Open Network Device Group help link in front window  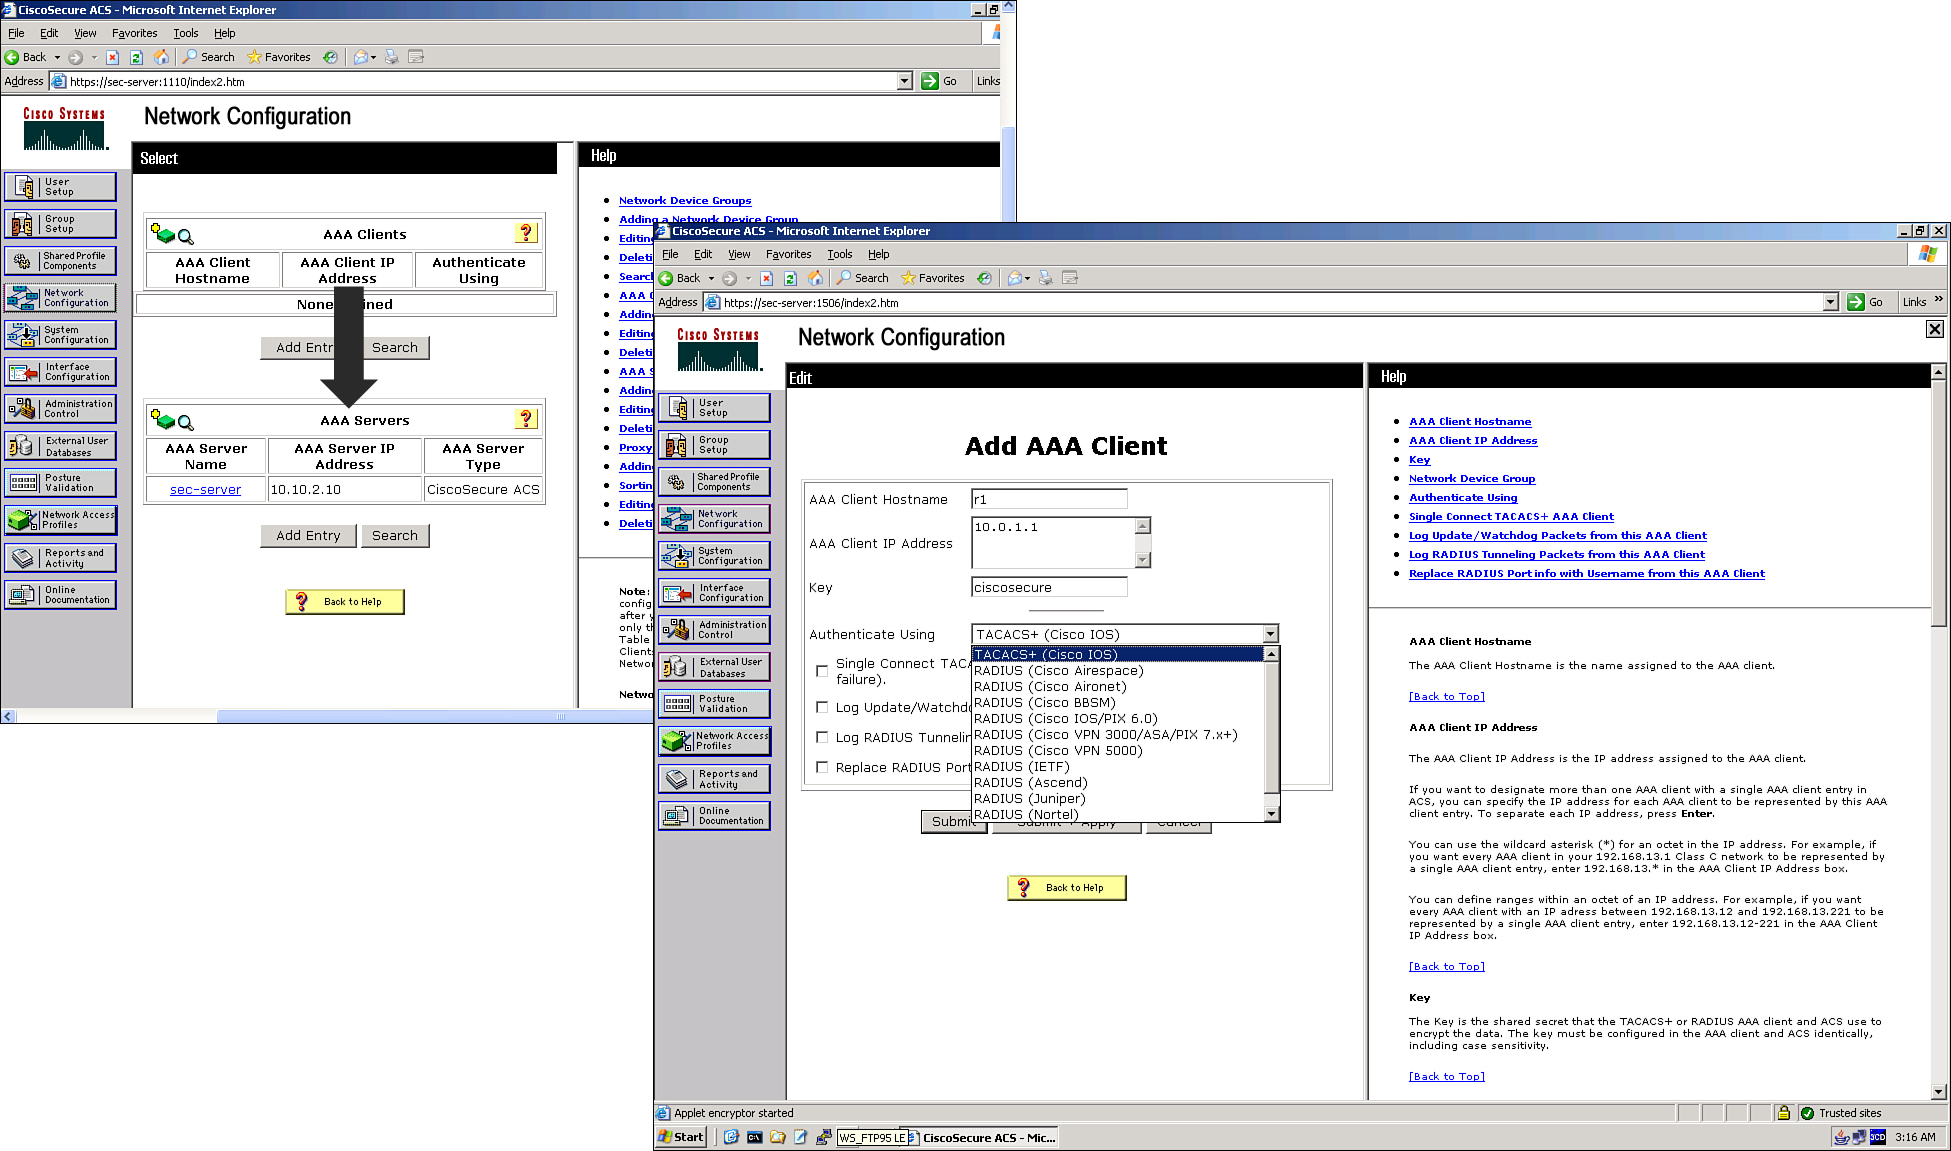pos(1472,479)
